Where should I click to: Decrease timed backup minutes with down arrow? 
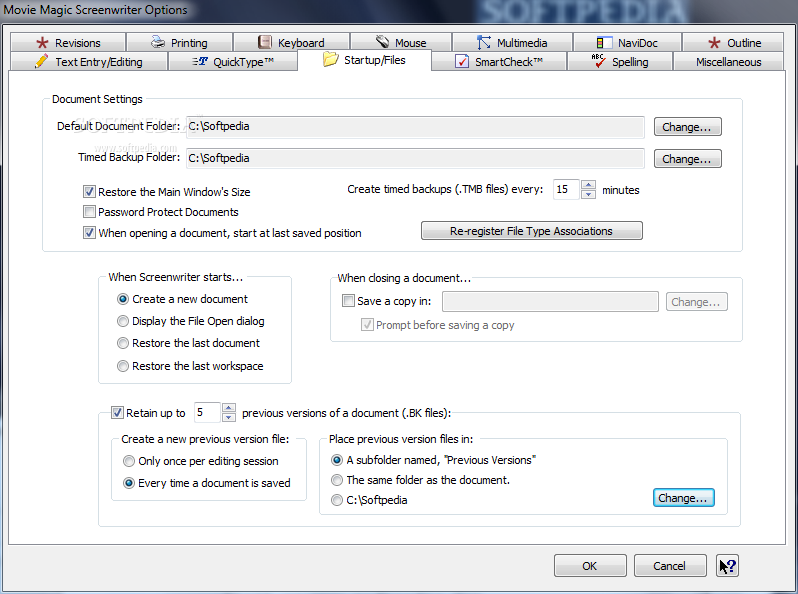588,194
